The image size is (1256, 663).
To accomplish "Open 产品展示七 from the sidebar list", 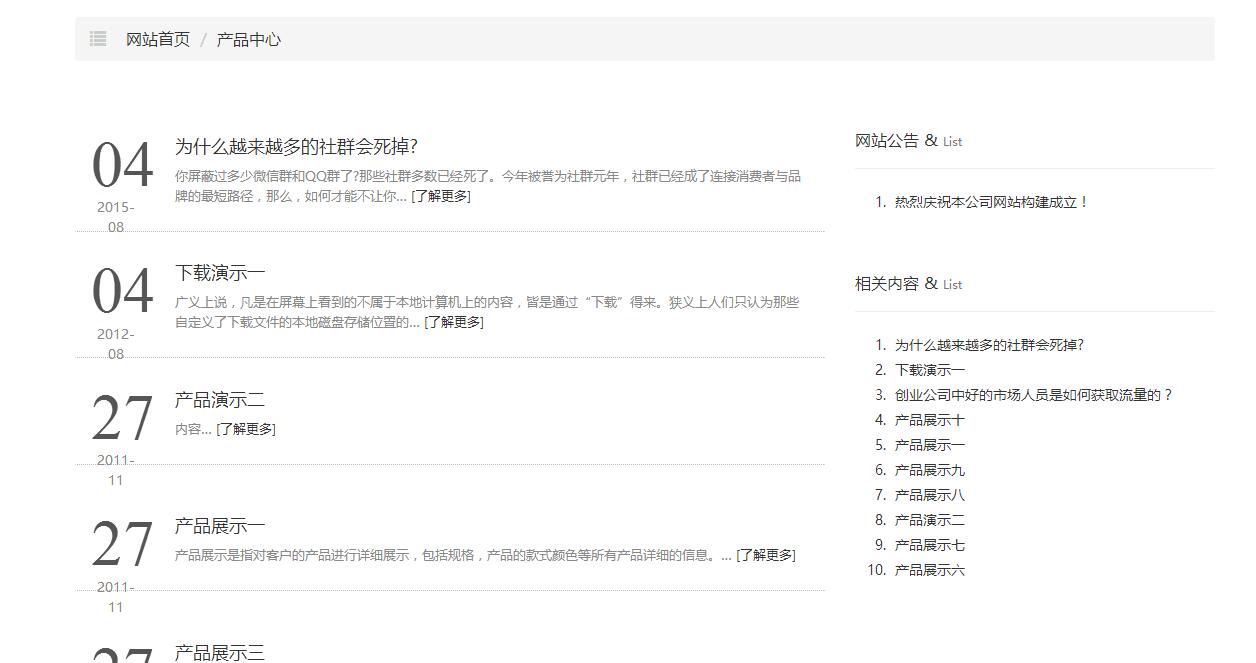I will [x=929, y=545].
